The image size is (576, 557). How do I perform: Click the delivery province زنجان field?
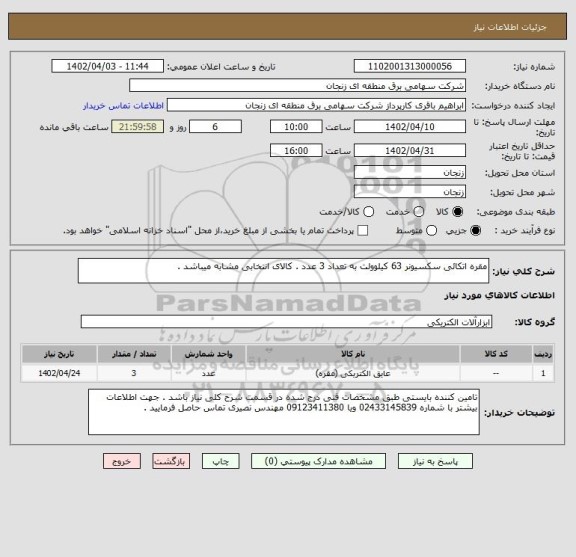(x=410, y=172)
